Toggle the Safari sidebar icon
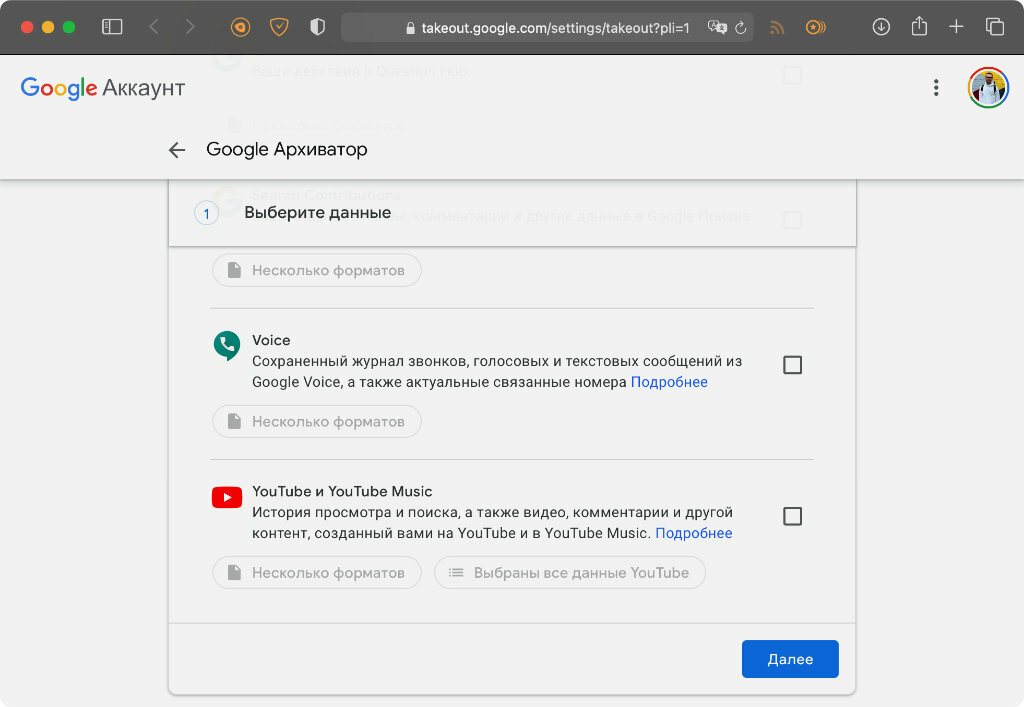This screenshot has width=1024, height=707. 112,27
